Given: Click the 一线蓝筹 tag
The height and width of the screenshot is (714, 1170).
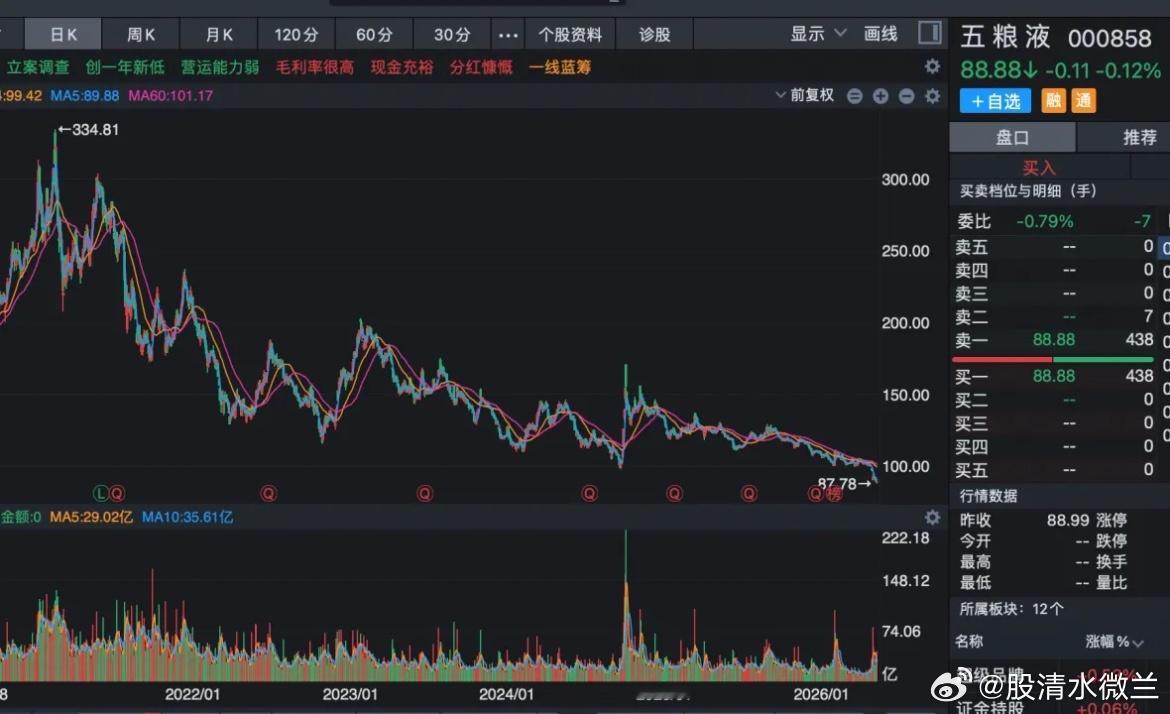Looking at the screenshot, I should click(x=560, y=67).
